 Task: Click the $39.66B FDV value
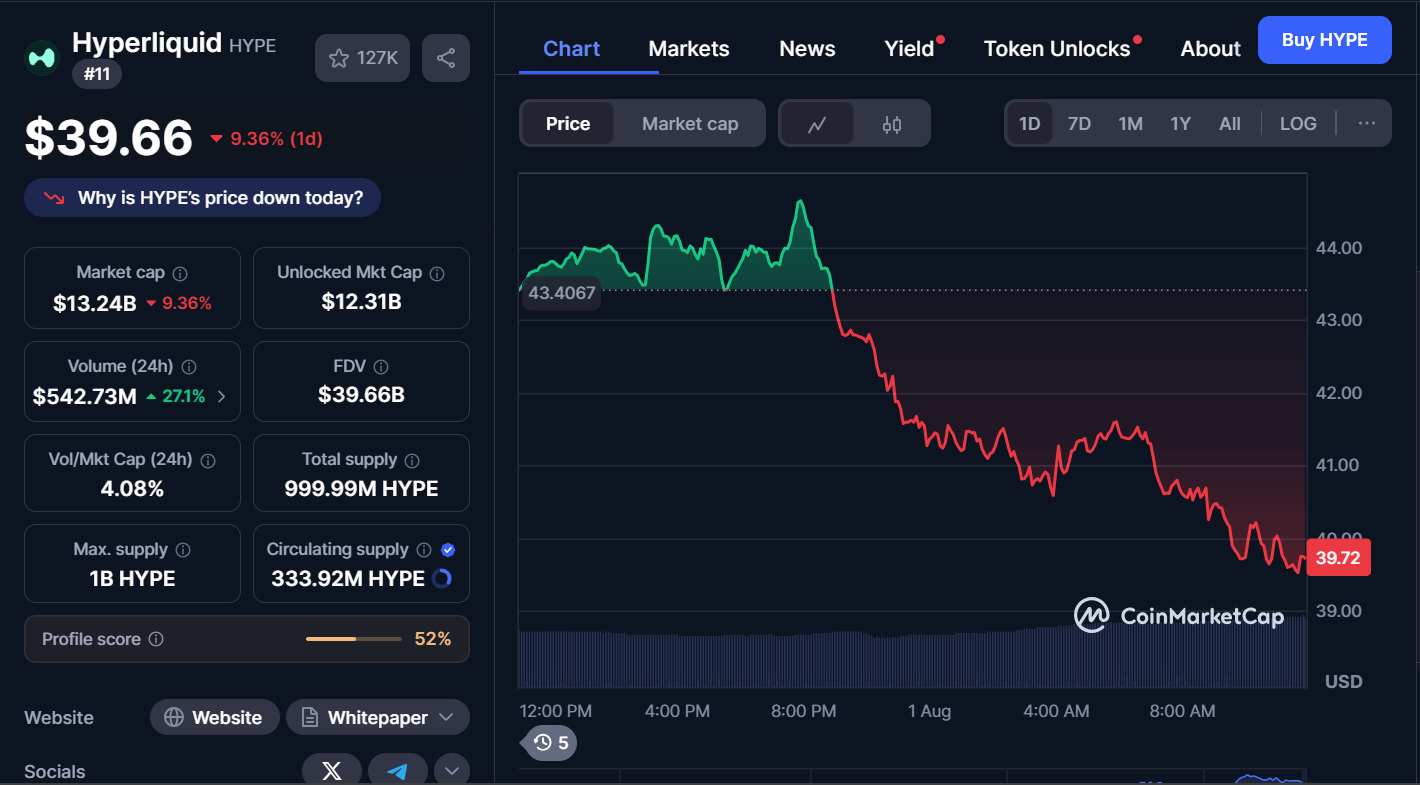coord(362,395)
